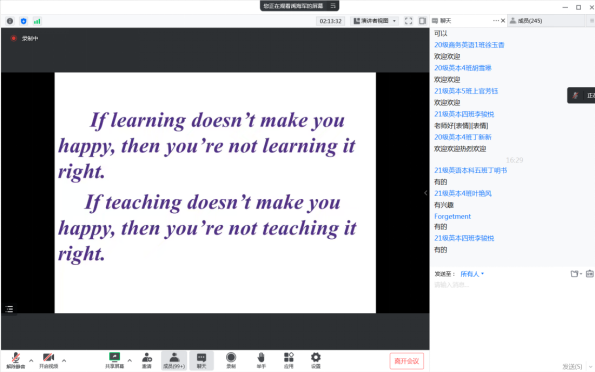Enter fullscreen mode icon
This screenshot has width=595, height=372.
tap(408, 21)
